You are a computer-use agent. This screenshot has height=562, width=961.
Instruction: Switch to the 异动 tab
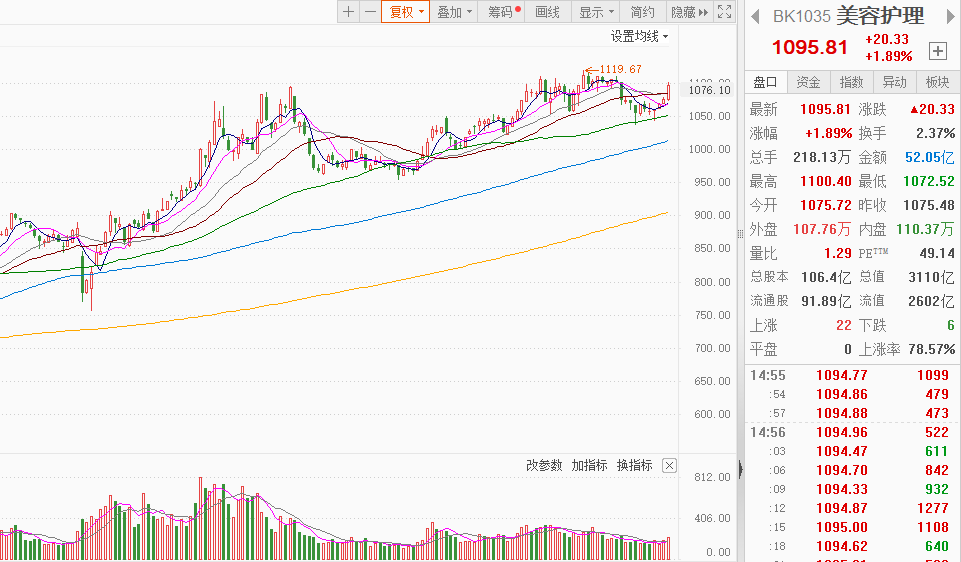tap(894, 82)
